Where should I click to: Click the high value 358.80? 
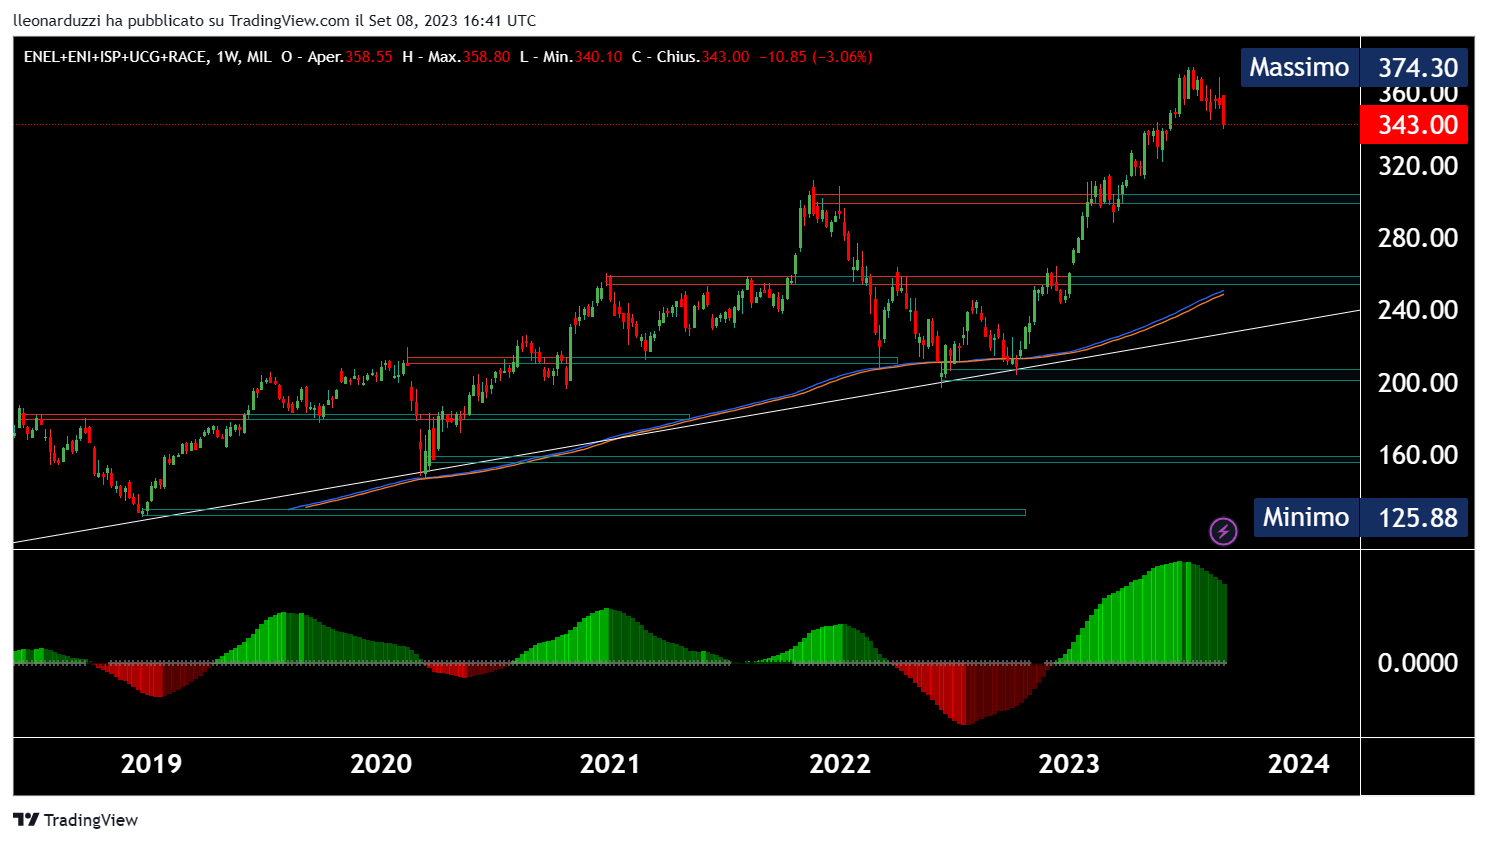[x=486, y=57]
